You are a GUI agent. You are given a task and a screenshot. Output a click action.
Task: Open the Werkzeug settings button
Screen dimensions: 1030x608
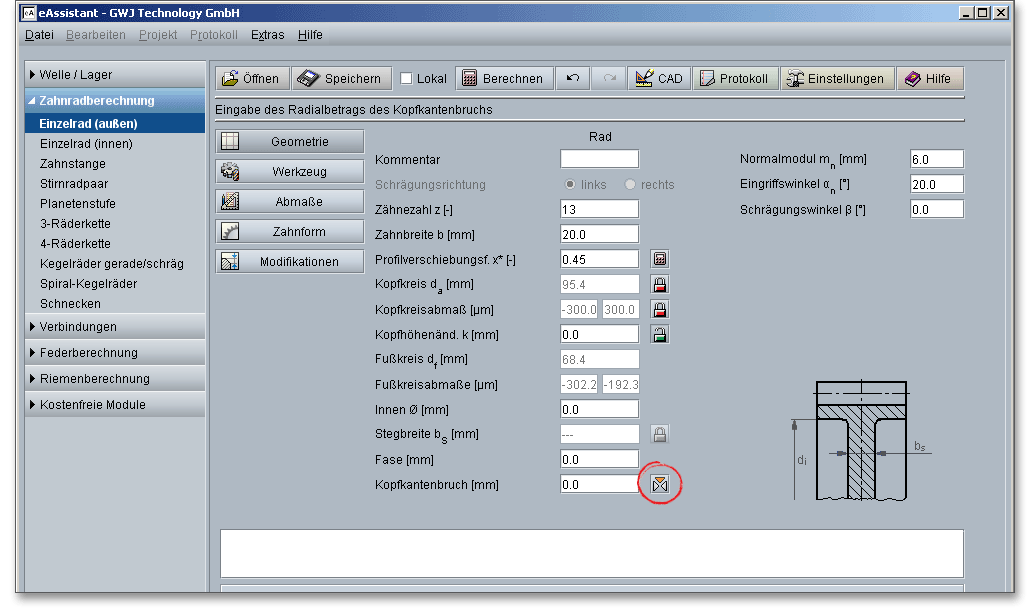coord(289,172)
